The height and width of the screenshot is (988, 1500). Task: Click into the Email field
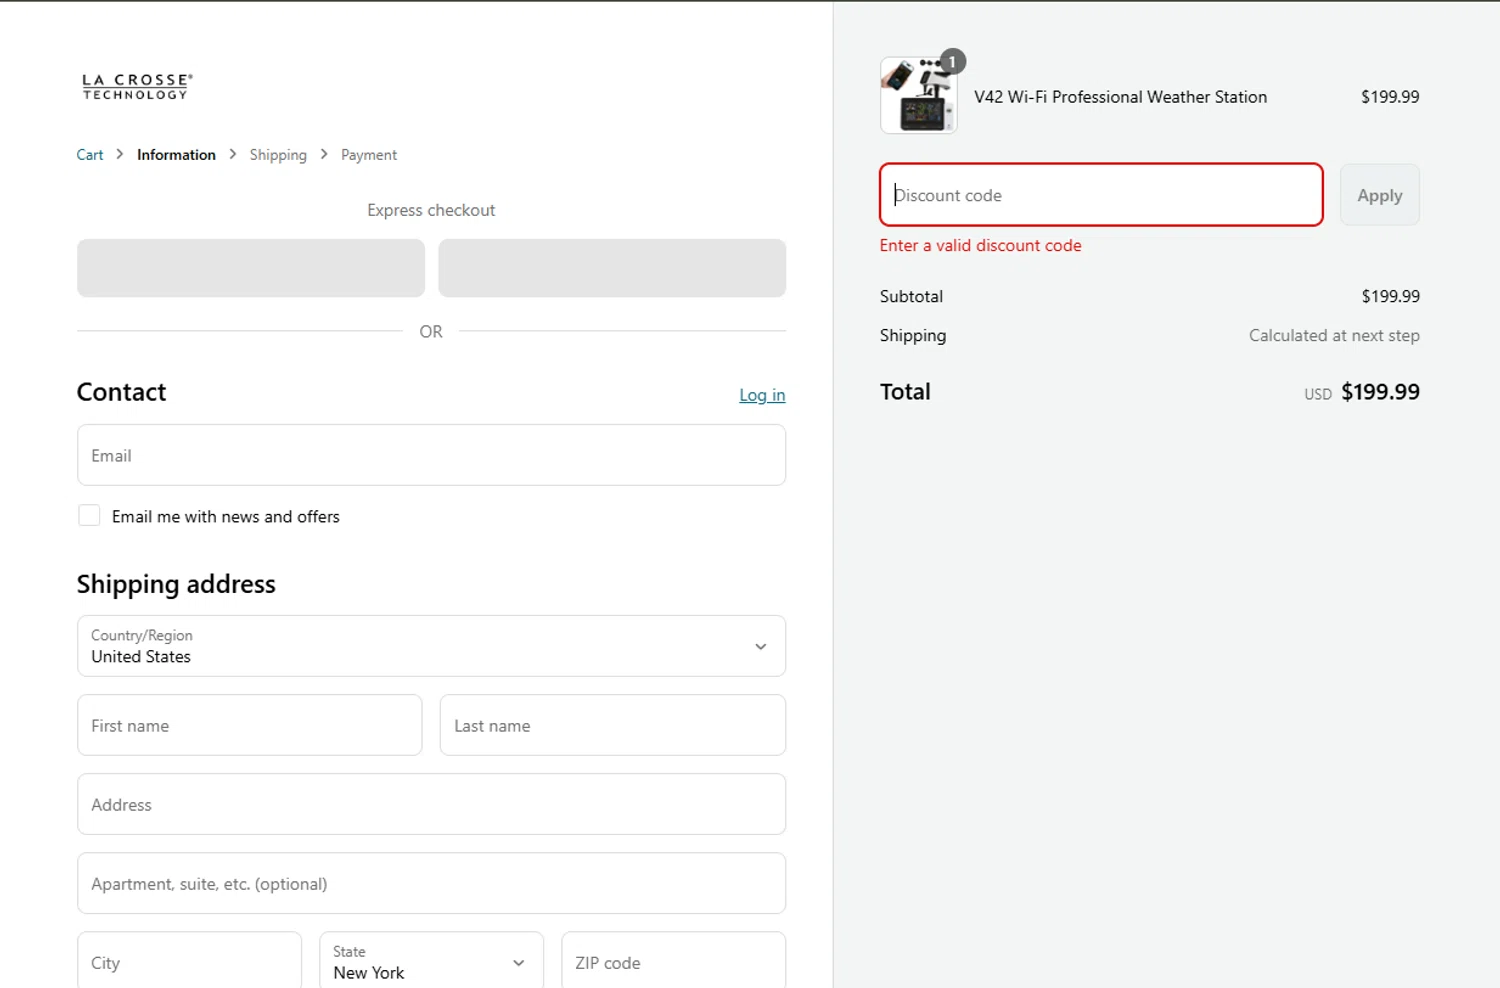pos(431,456)
